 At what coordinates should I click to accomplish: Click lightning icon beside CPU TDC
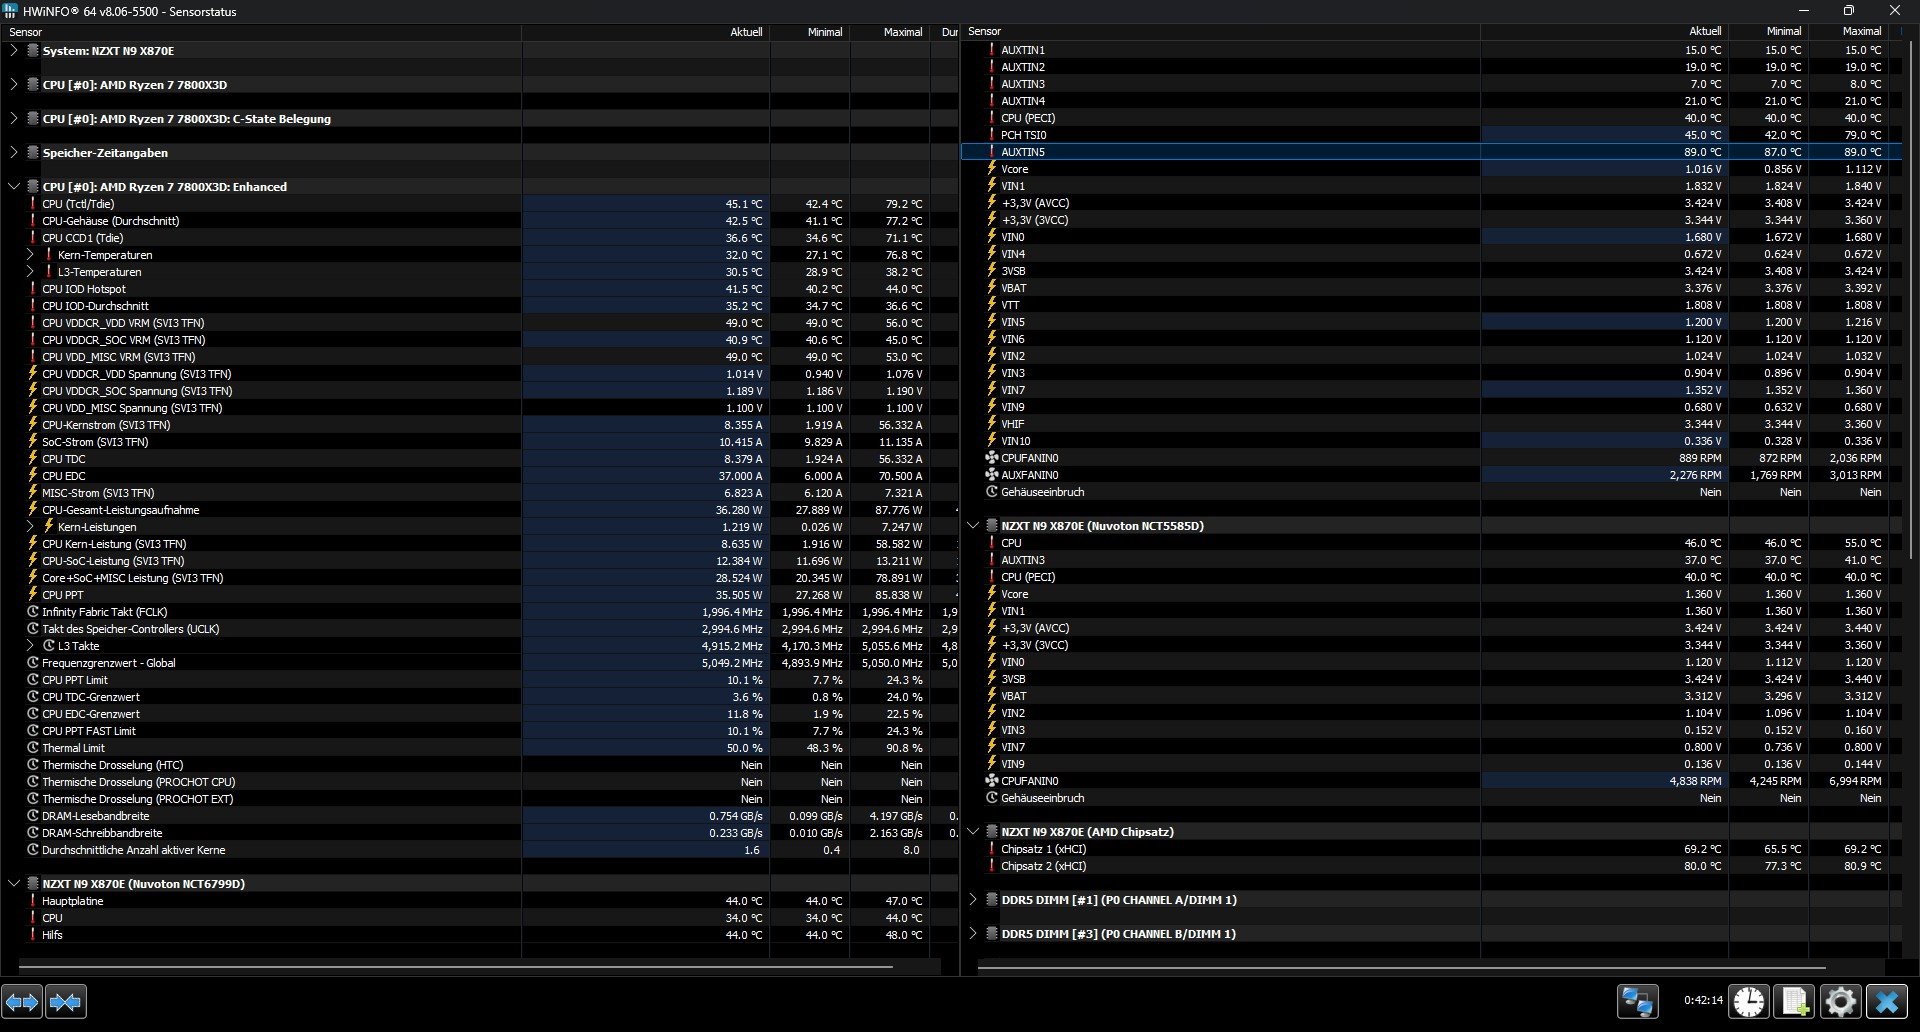[x=33, y=459]
